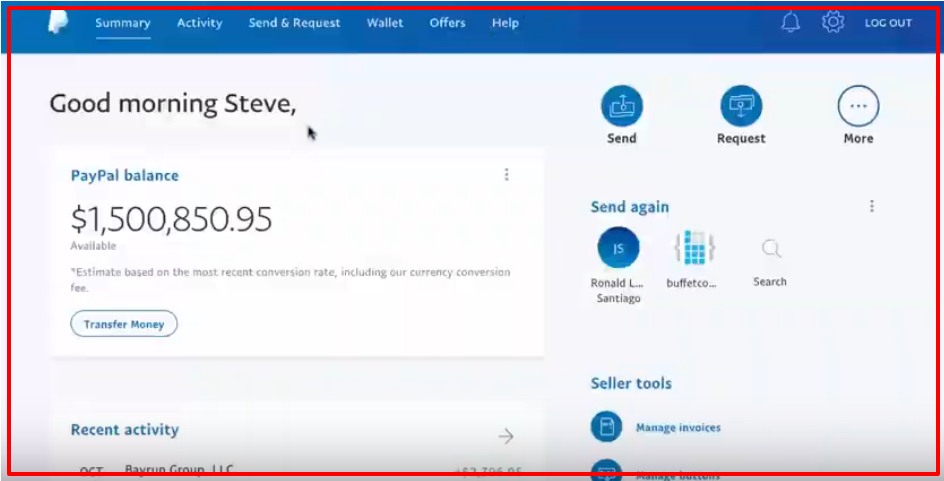Click the Transfer Money button
This screenshot has height=481, width=944.
[124, 324]
